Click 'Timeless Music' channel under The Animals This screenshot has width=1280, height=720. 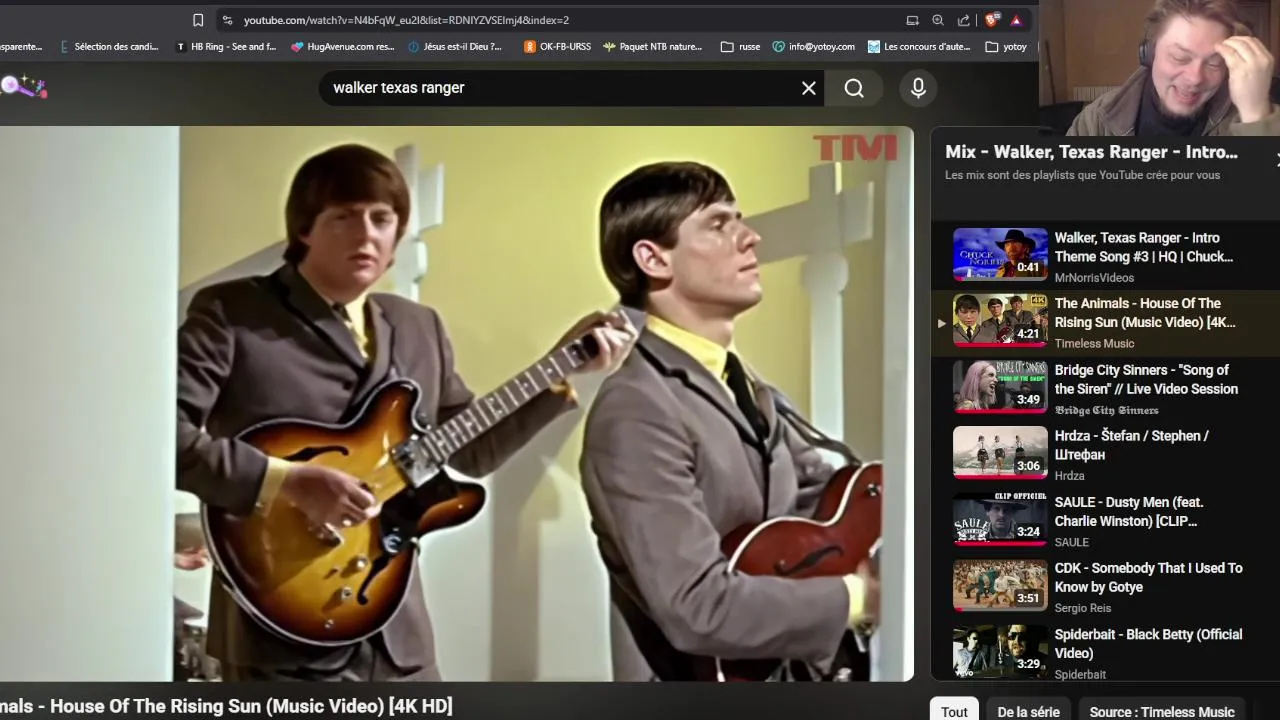[1094, 344]
